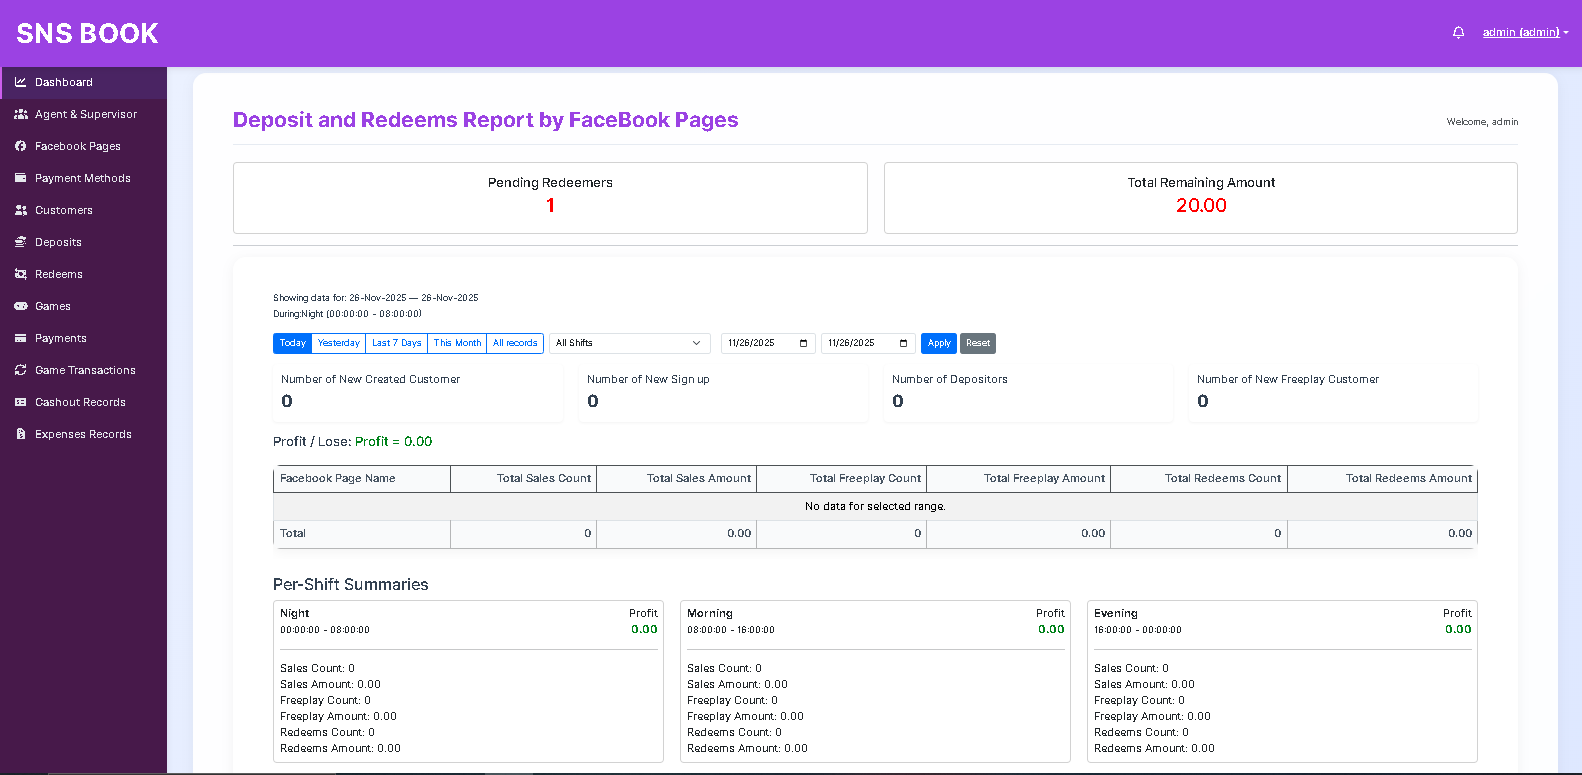Click the Game Transactions sync icon
1582x775 pixels.
[x=20, y=370]
